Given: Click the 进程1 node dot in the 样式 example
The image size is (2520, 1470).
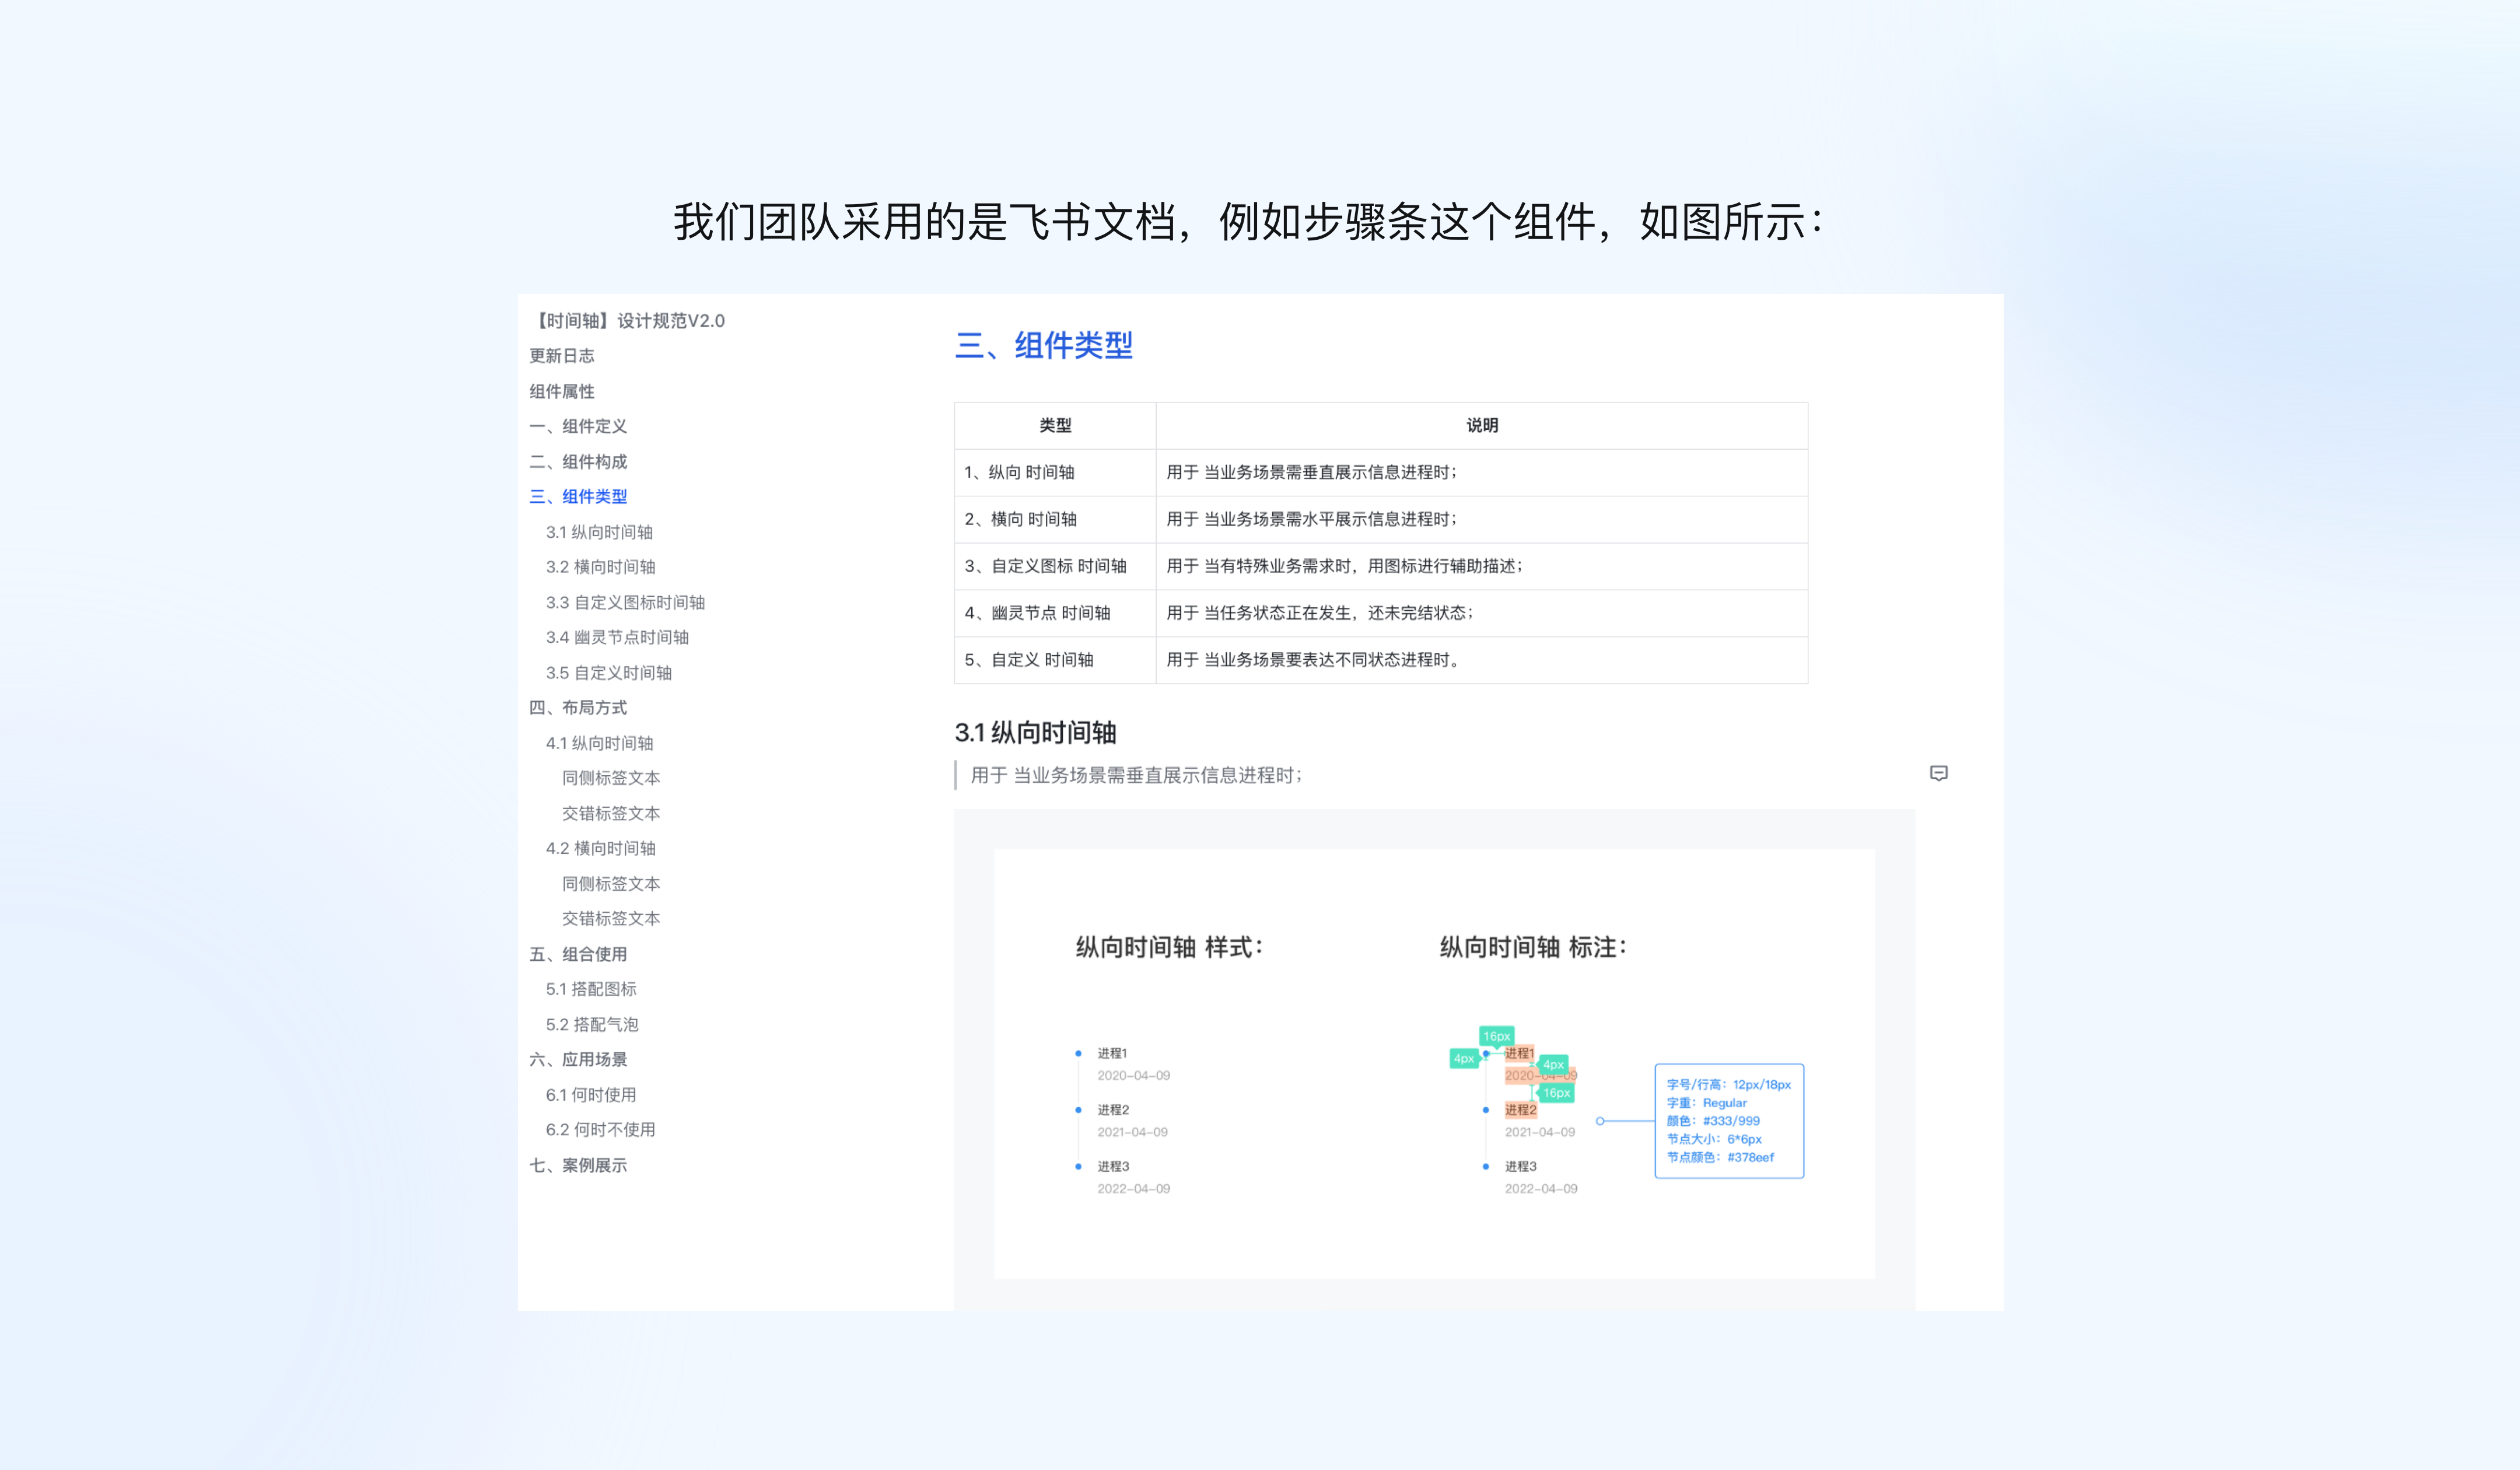Looking at the screenshot, I should point(1078,1053).
